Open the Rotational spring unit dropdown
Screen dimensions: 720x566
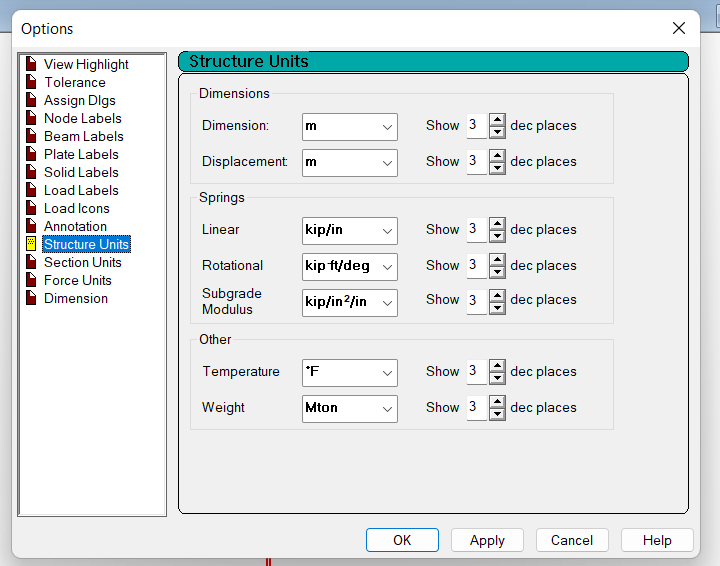(x=350, y=266)
